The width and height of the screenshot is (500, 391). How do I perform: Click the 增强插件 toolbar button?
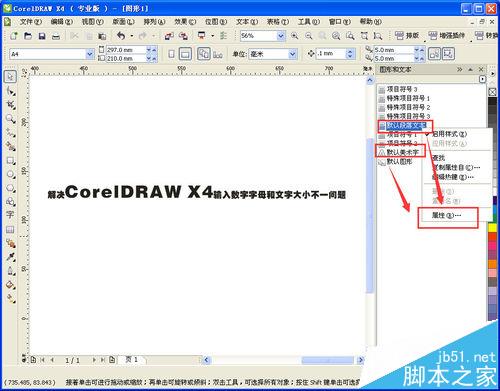pos(447,35)
